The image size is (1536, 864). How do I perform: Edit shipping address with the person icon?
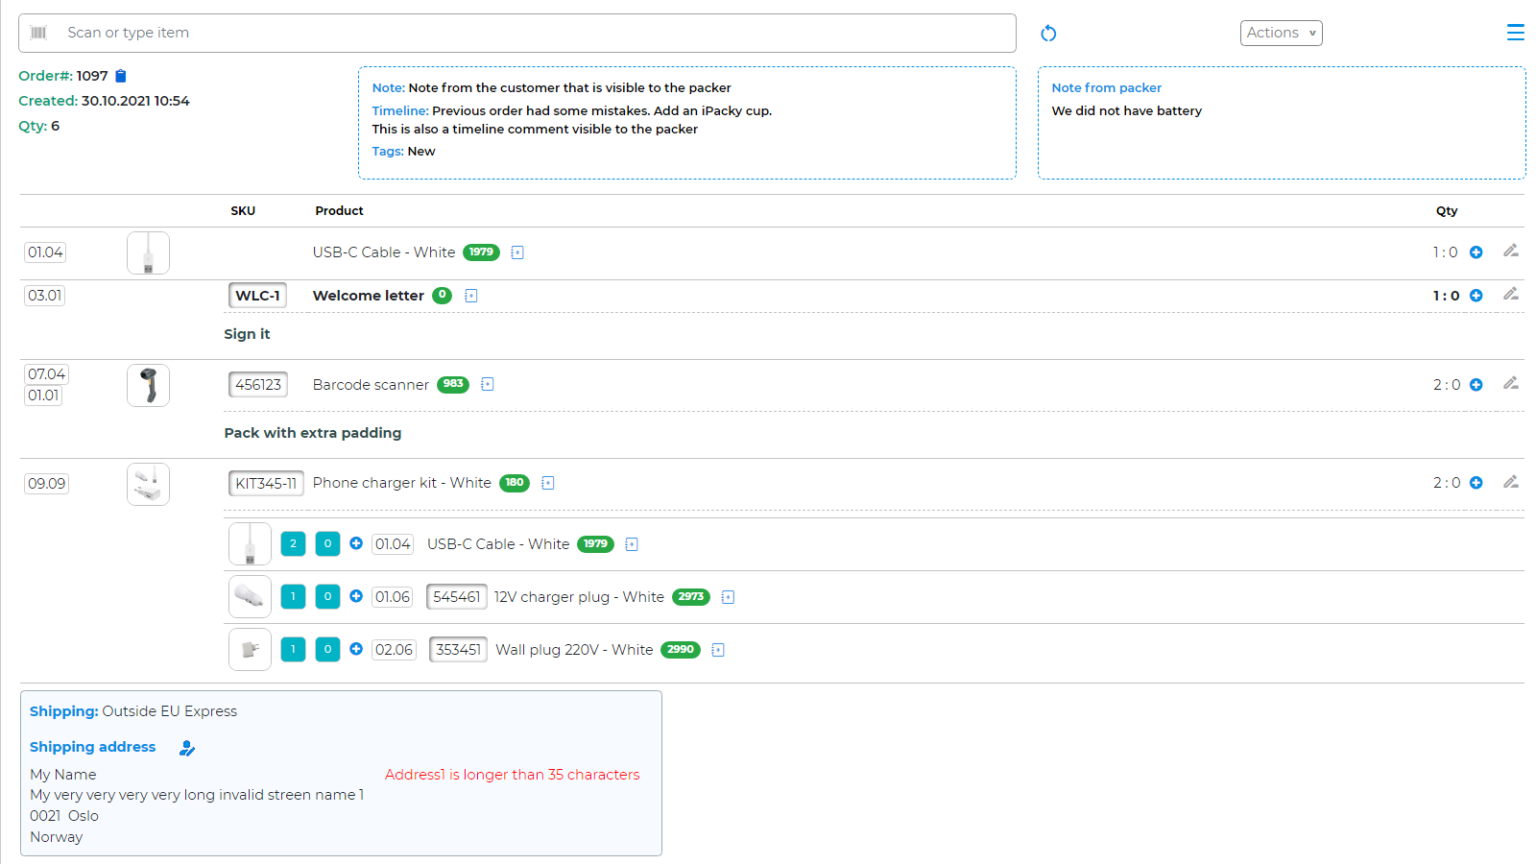[187, 748]
